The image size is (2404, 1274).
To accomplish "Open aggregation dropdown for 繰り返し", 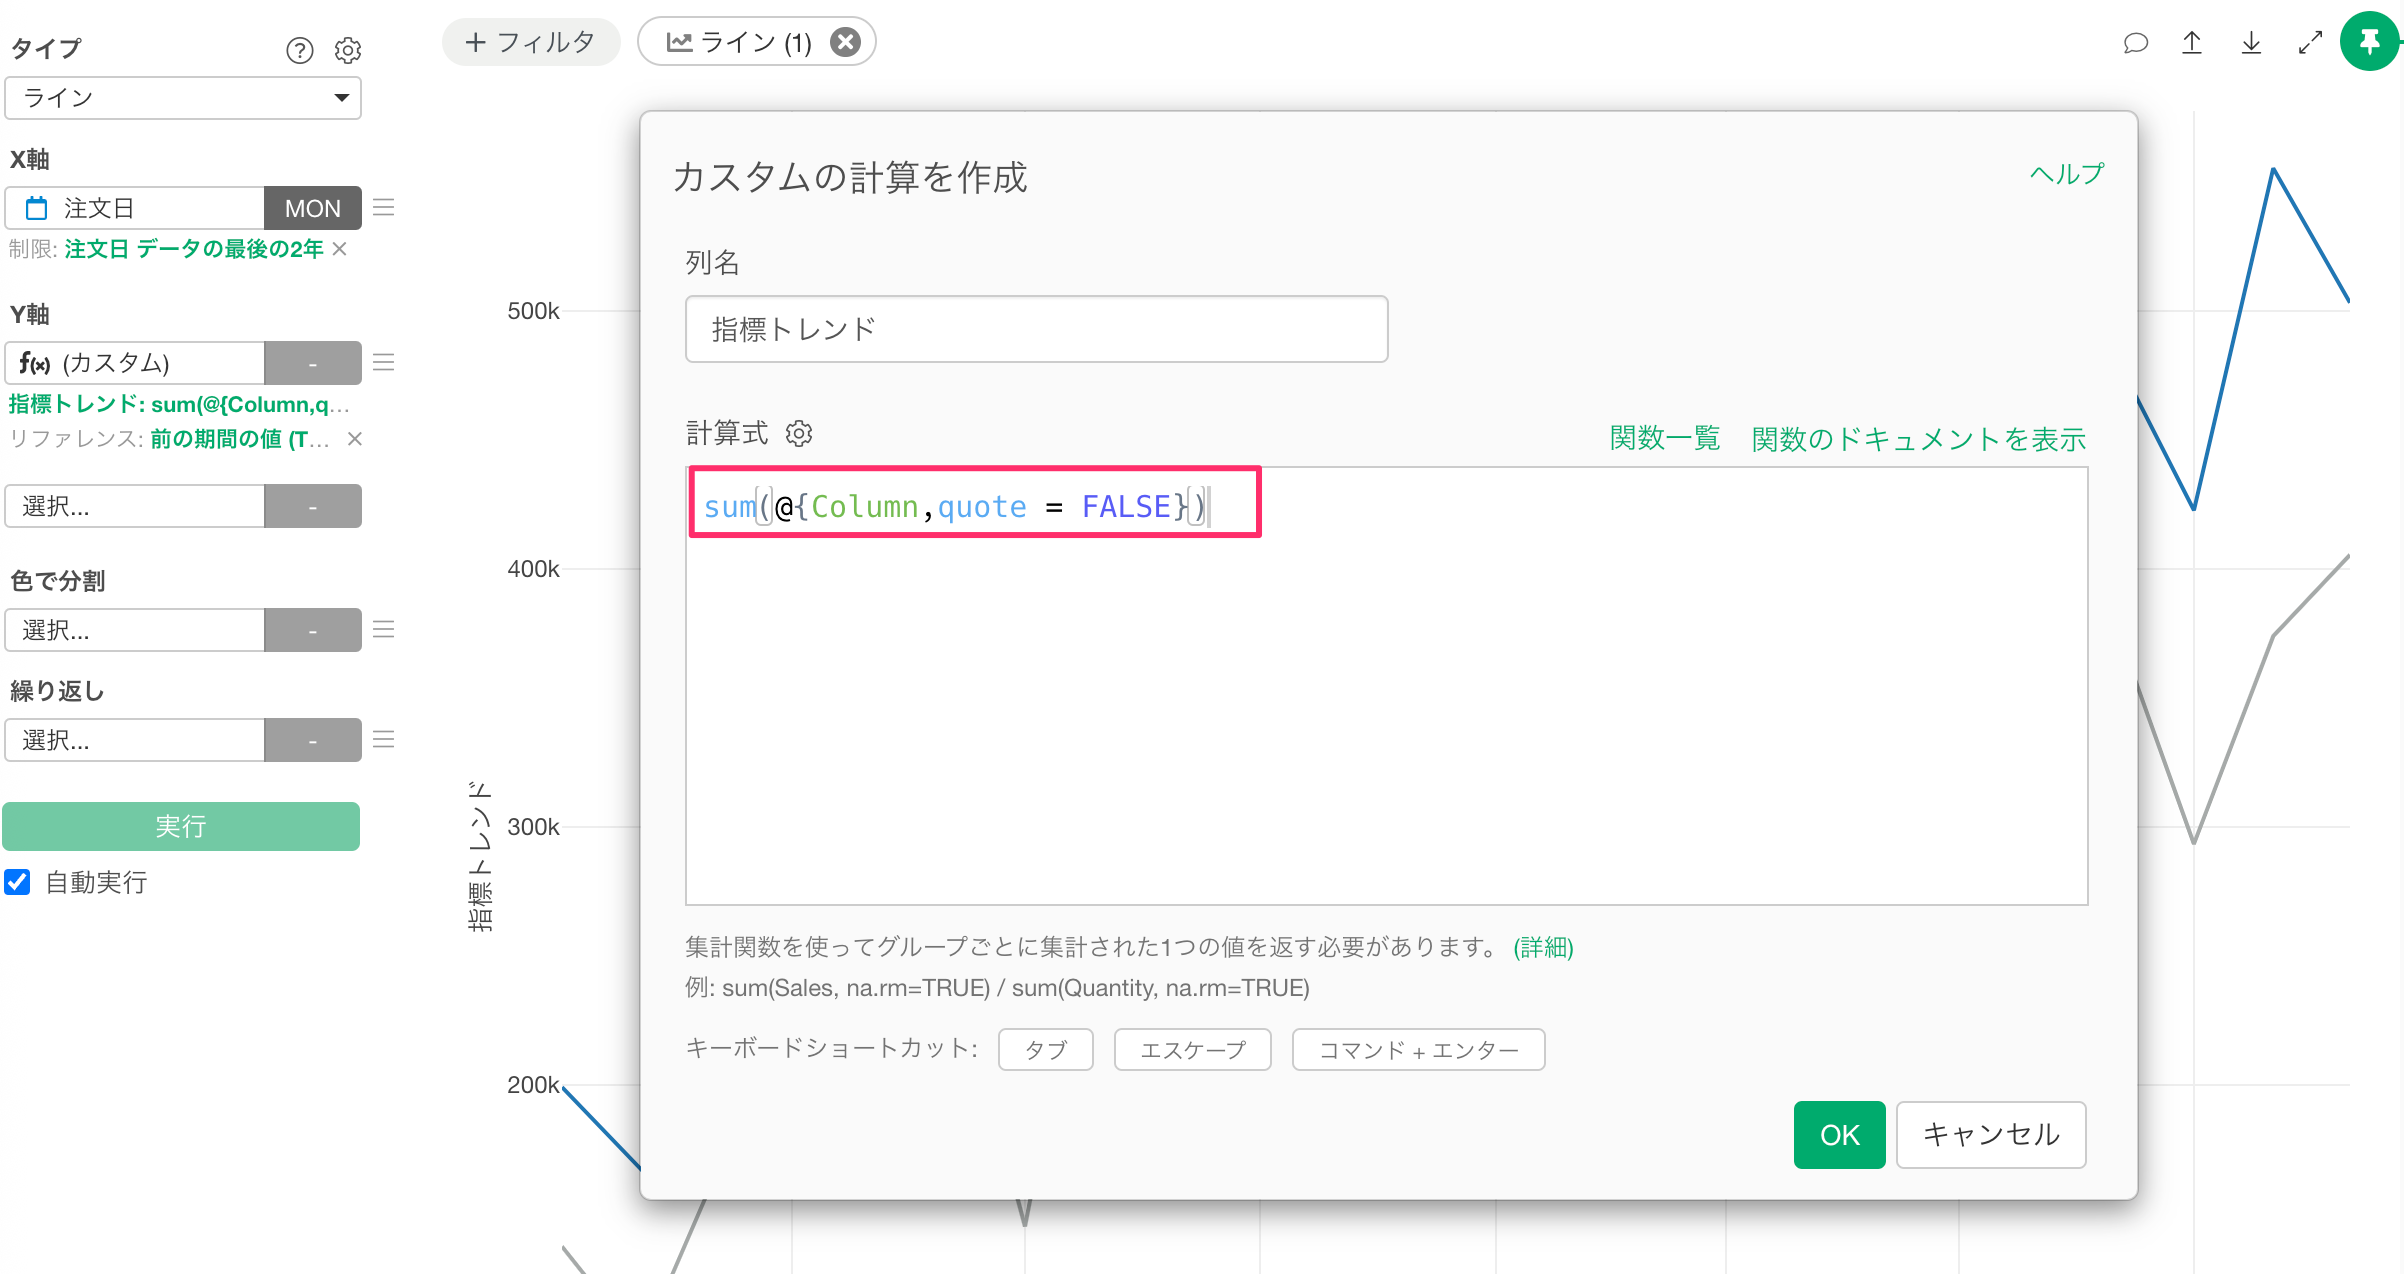I will tap(313, 740).
